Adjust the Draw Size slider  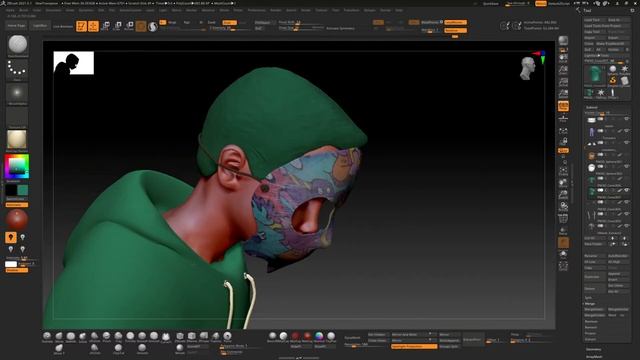coord(301,28)
